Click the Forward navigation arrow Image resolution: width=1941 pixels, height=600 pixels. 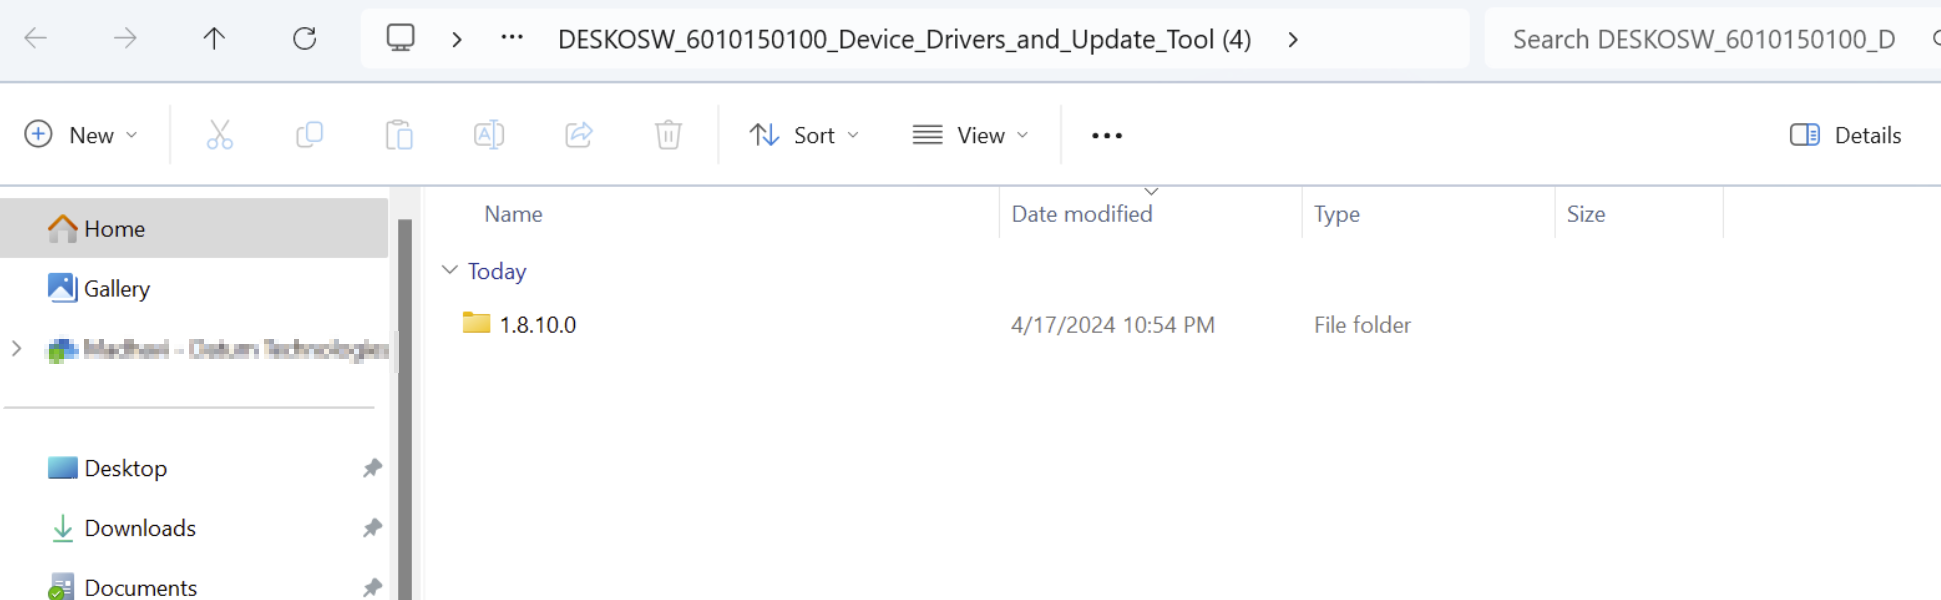click(x=125, y=39)
